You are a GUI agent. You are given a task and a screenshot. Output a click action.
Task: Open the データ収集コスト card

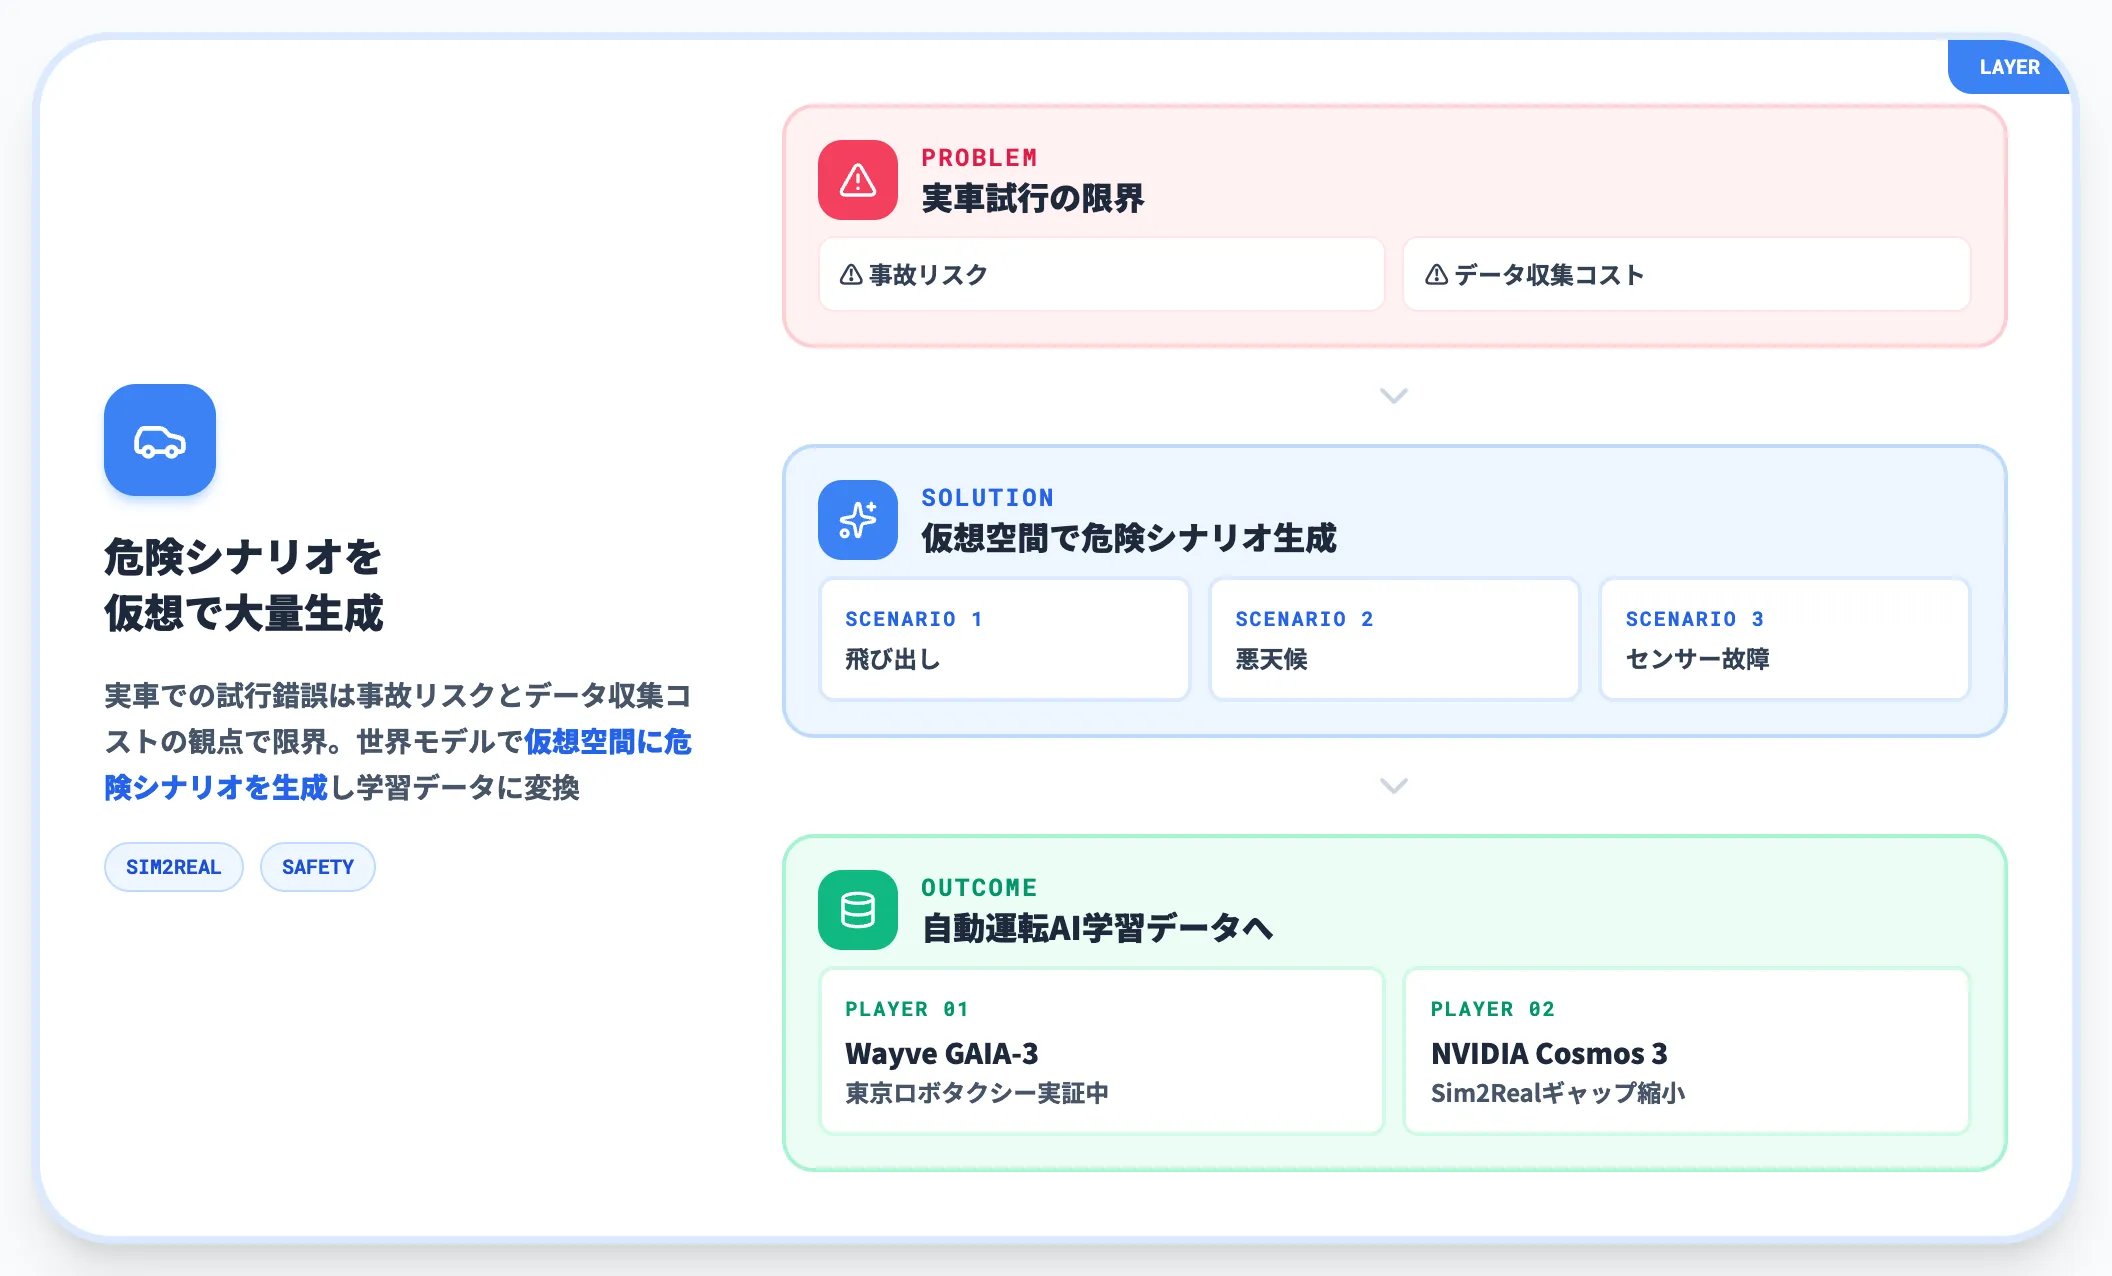(1687, 274)
